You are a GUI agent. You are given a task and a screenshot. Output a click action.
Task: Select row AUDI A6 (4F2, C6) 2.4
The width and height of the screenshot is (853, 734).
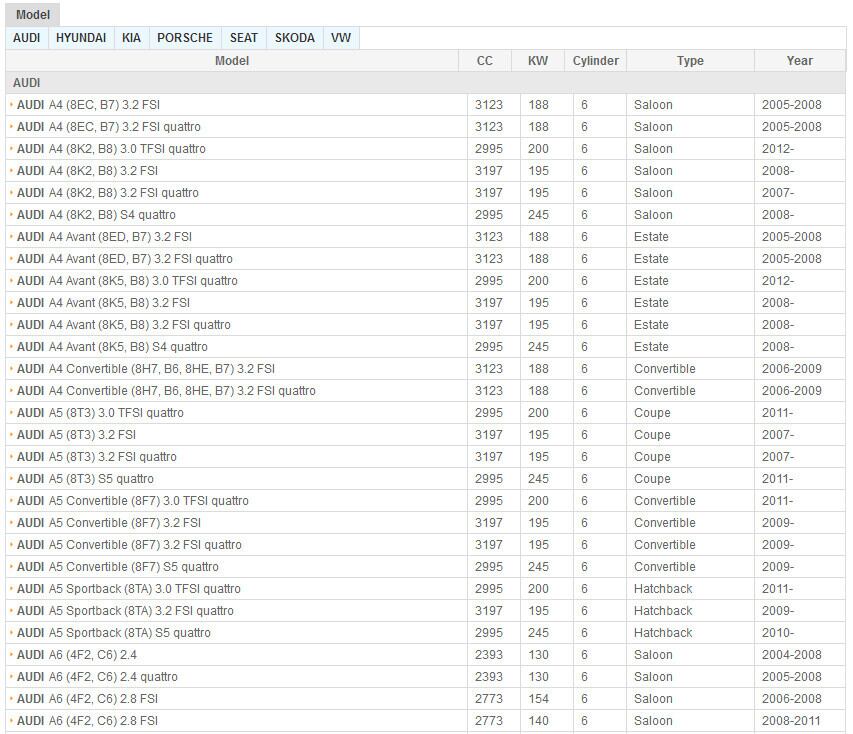click(x=425, y=655)
